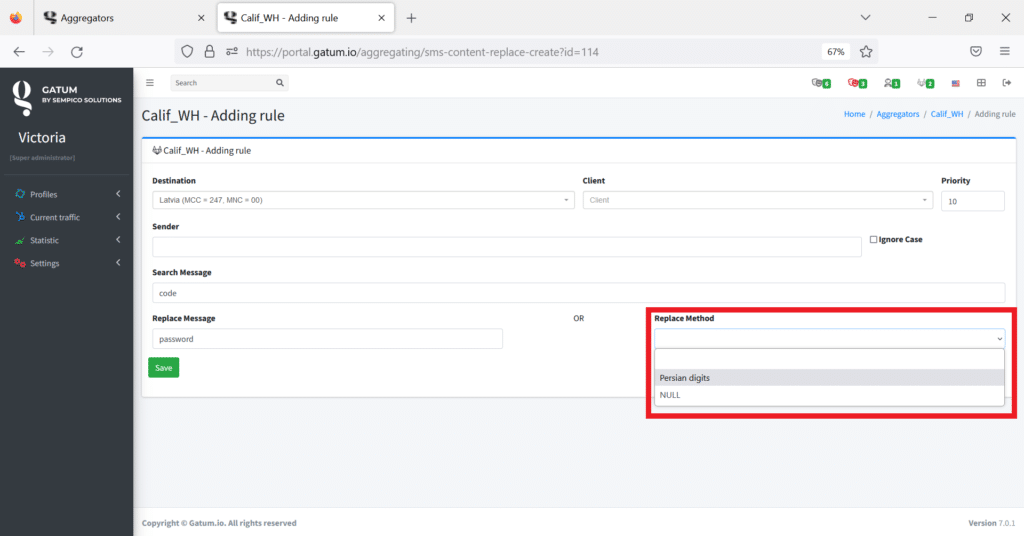
Task: Click the Victoria user name in sidebar
Action: click(x=42, y=137)
